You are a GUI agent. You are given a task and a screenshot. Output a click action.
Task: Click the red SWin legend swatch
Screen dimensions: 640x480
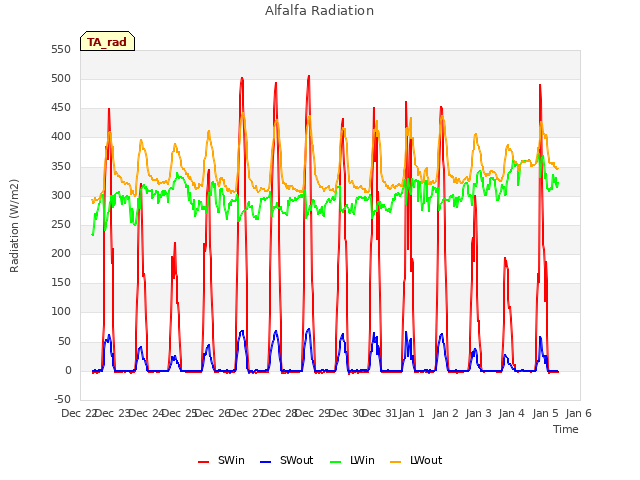point(203,462)
